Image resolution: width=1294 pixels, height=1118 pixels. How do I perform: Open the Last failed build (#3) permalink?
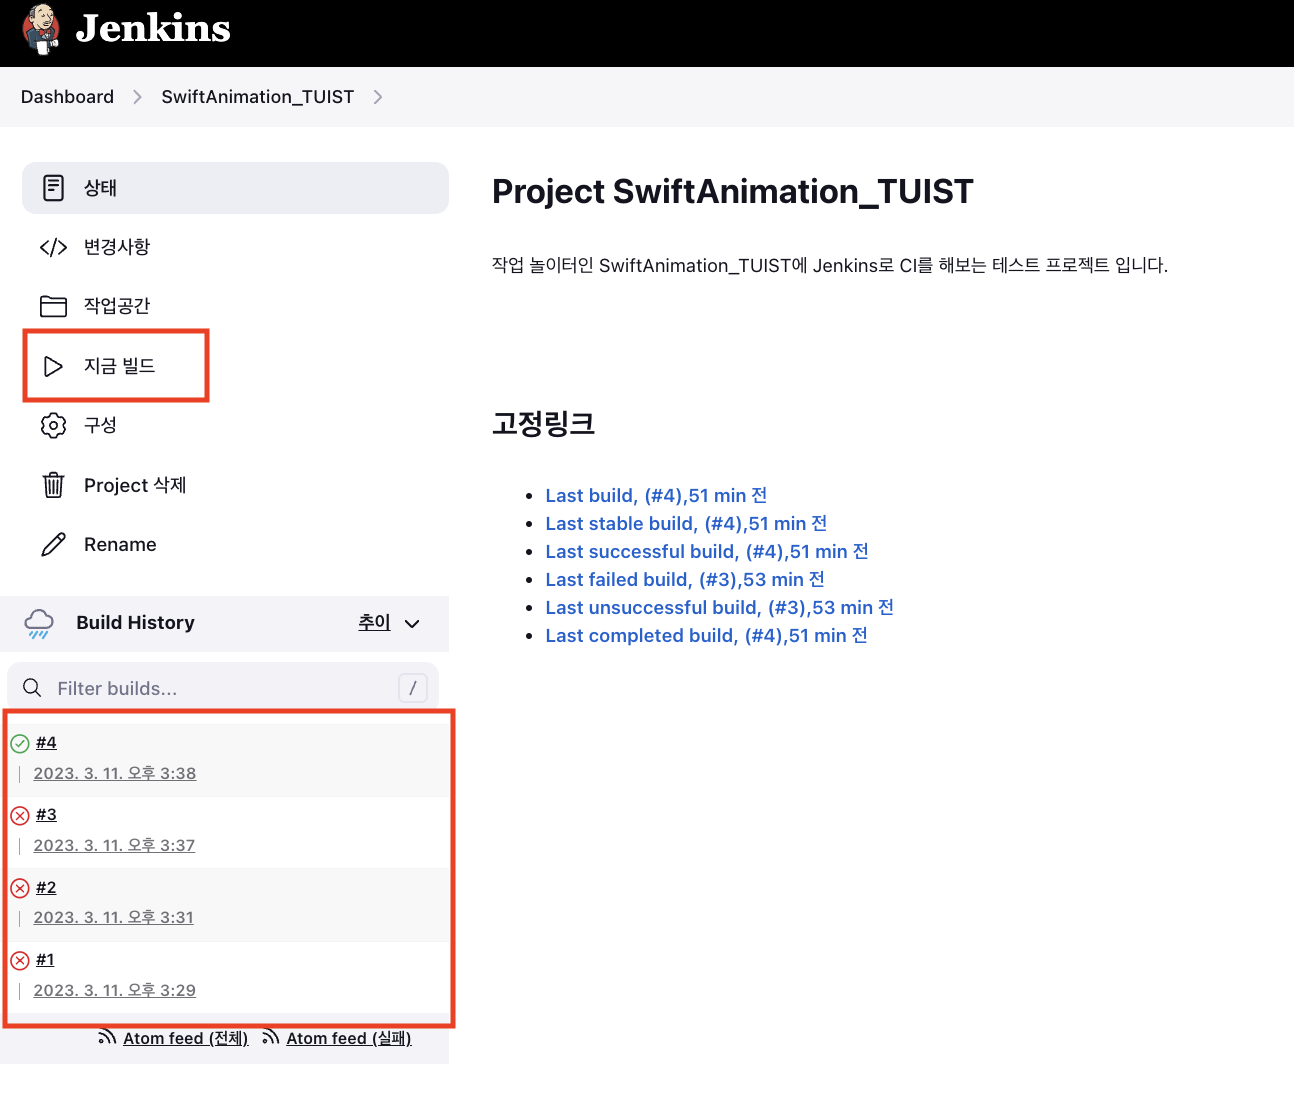685,579
